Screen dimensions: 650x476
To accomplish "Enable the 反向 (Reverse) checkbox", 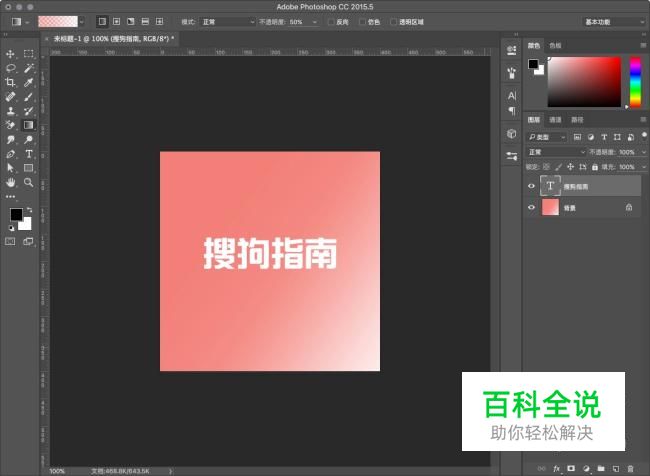I will [x=331, y=22].
